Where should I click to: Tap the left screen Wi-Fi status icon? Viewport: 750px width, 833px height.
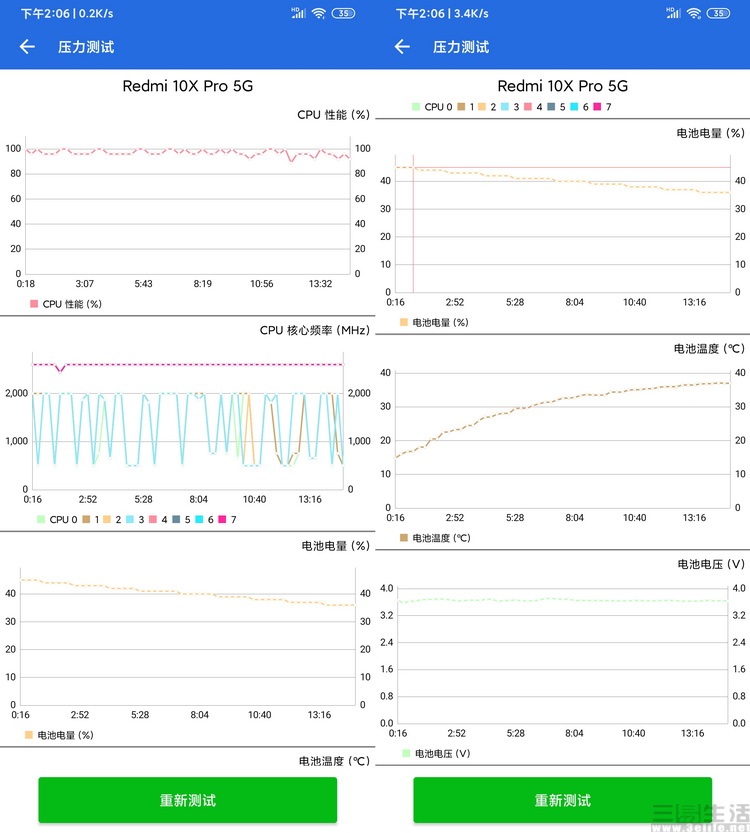pyautogui.click(x=319, y=13)
